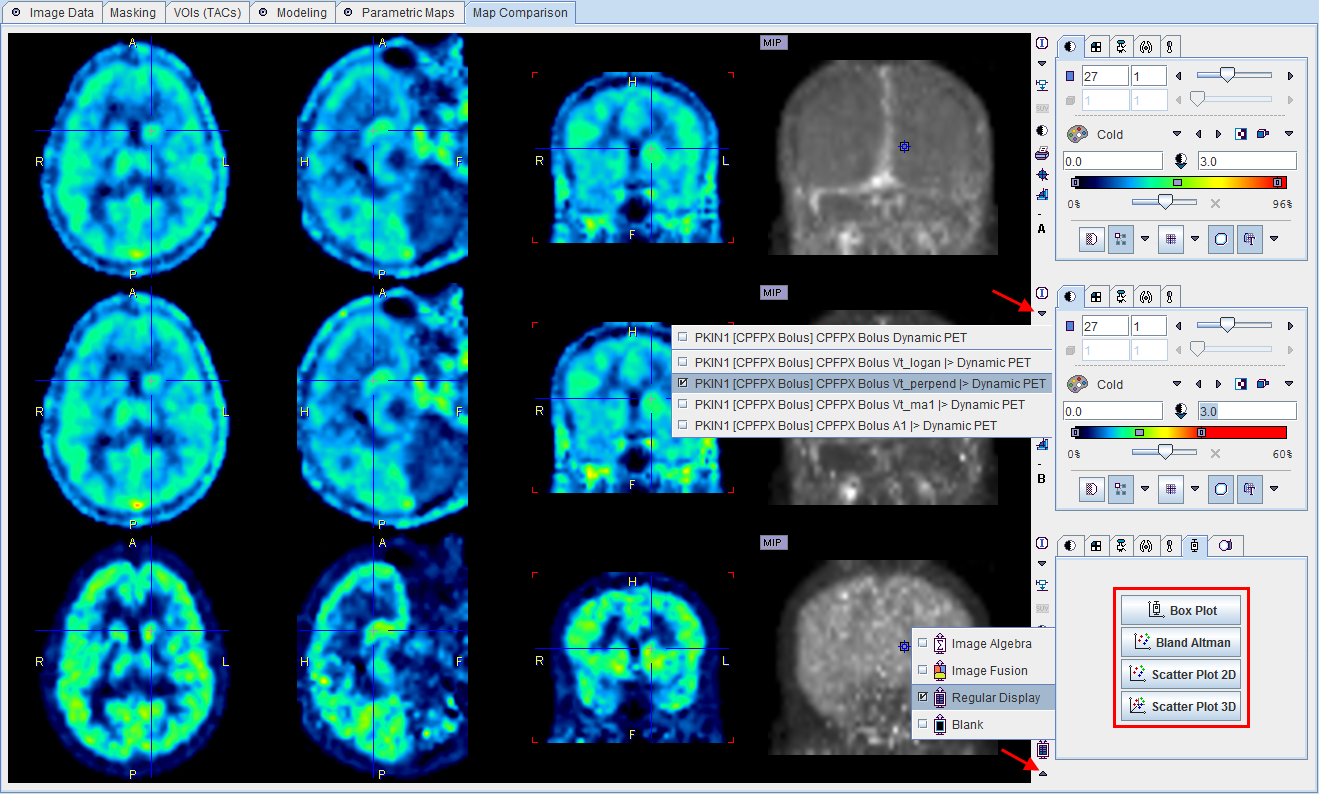
Task: Click the upper threshold field 3.0 in panel B
Action: point(1246,411)
